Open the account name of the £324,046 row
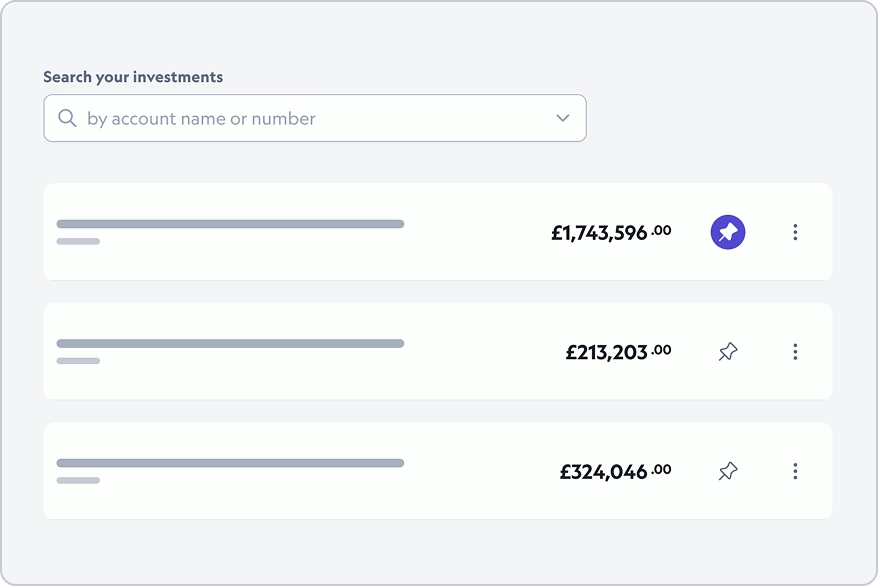This screenshot has width=878, height=586. [230, 463]
